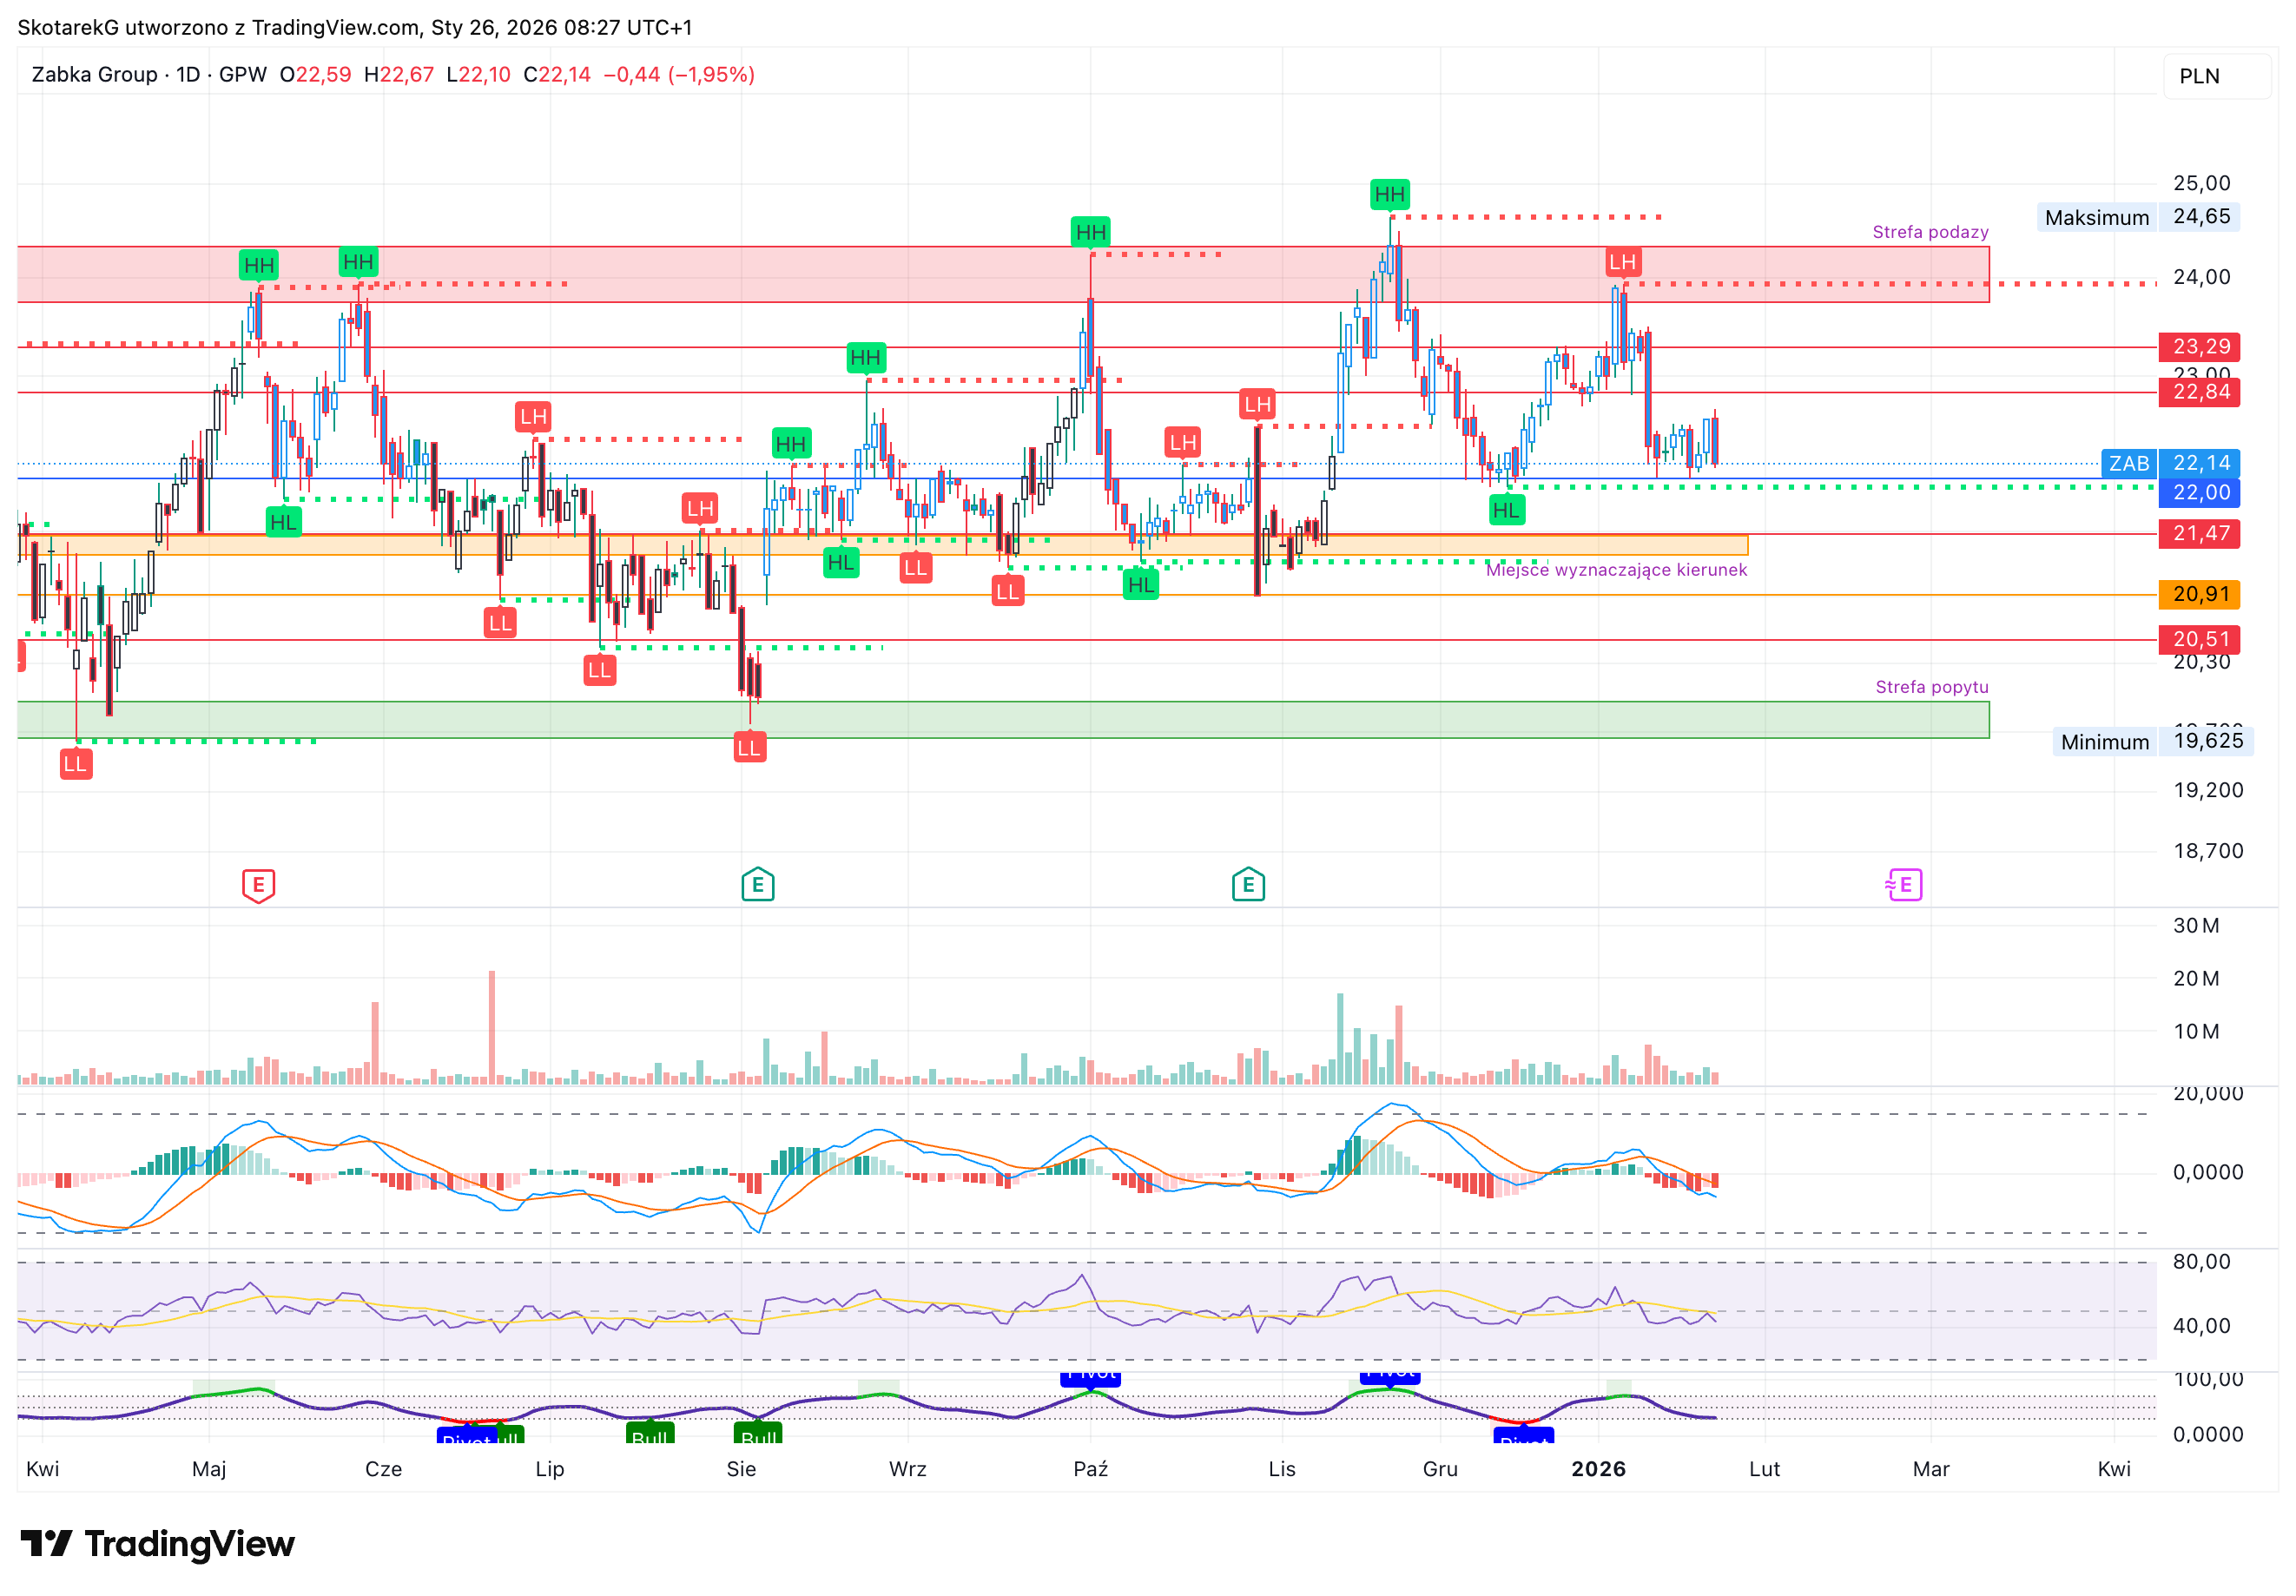Click the red 20,51 price level label
Screen dimensions: 2296x1596
[2199, 639]
